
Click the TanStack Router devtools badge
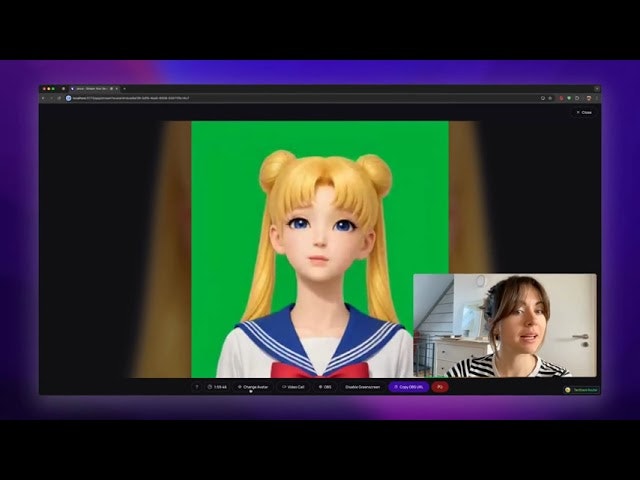point(582,390)
